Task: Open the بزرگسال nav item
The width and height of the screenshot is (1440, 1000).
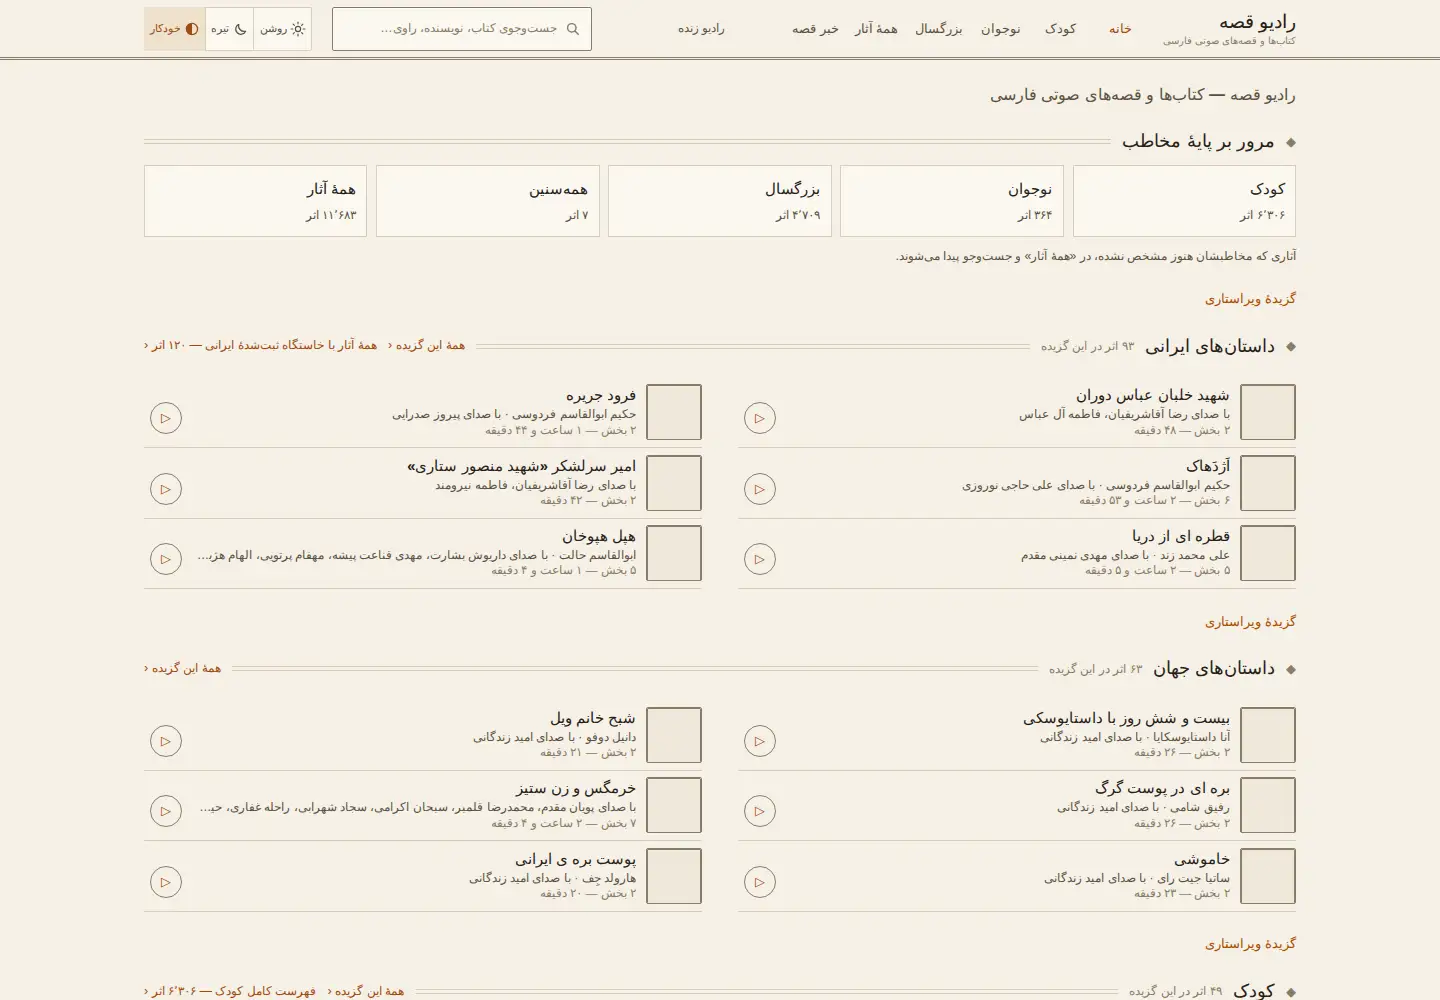Action: (x=939, y=29)
